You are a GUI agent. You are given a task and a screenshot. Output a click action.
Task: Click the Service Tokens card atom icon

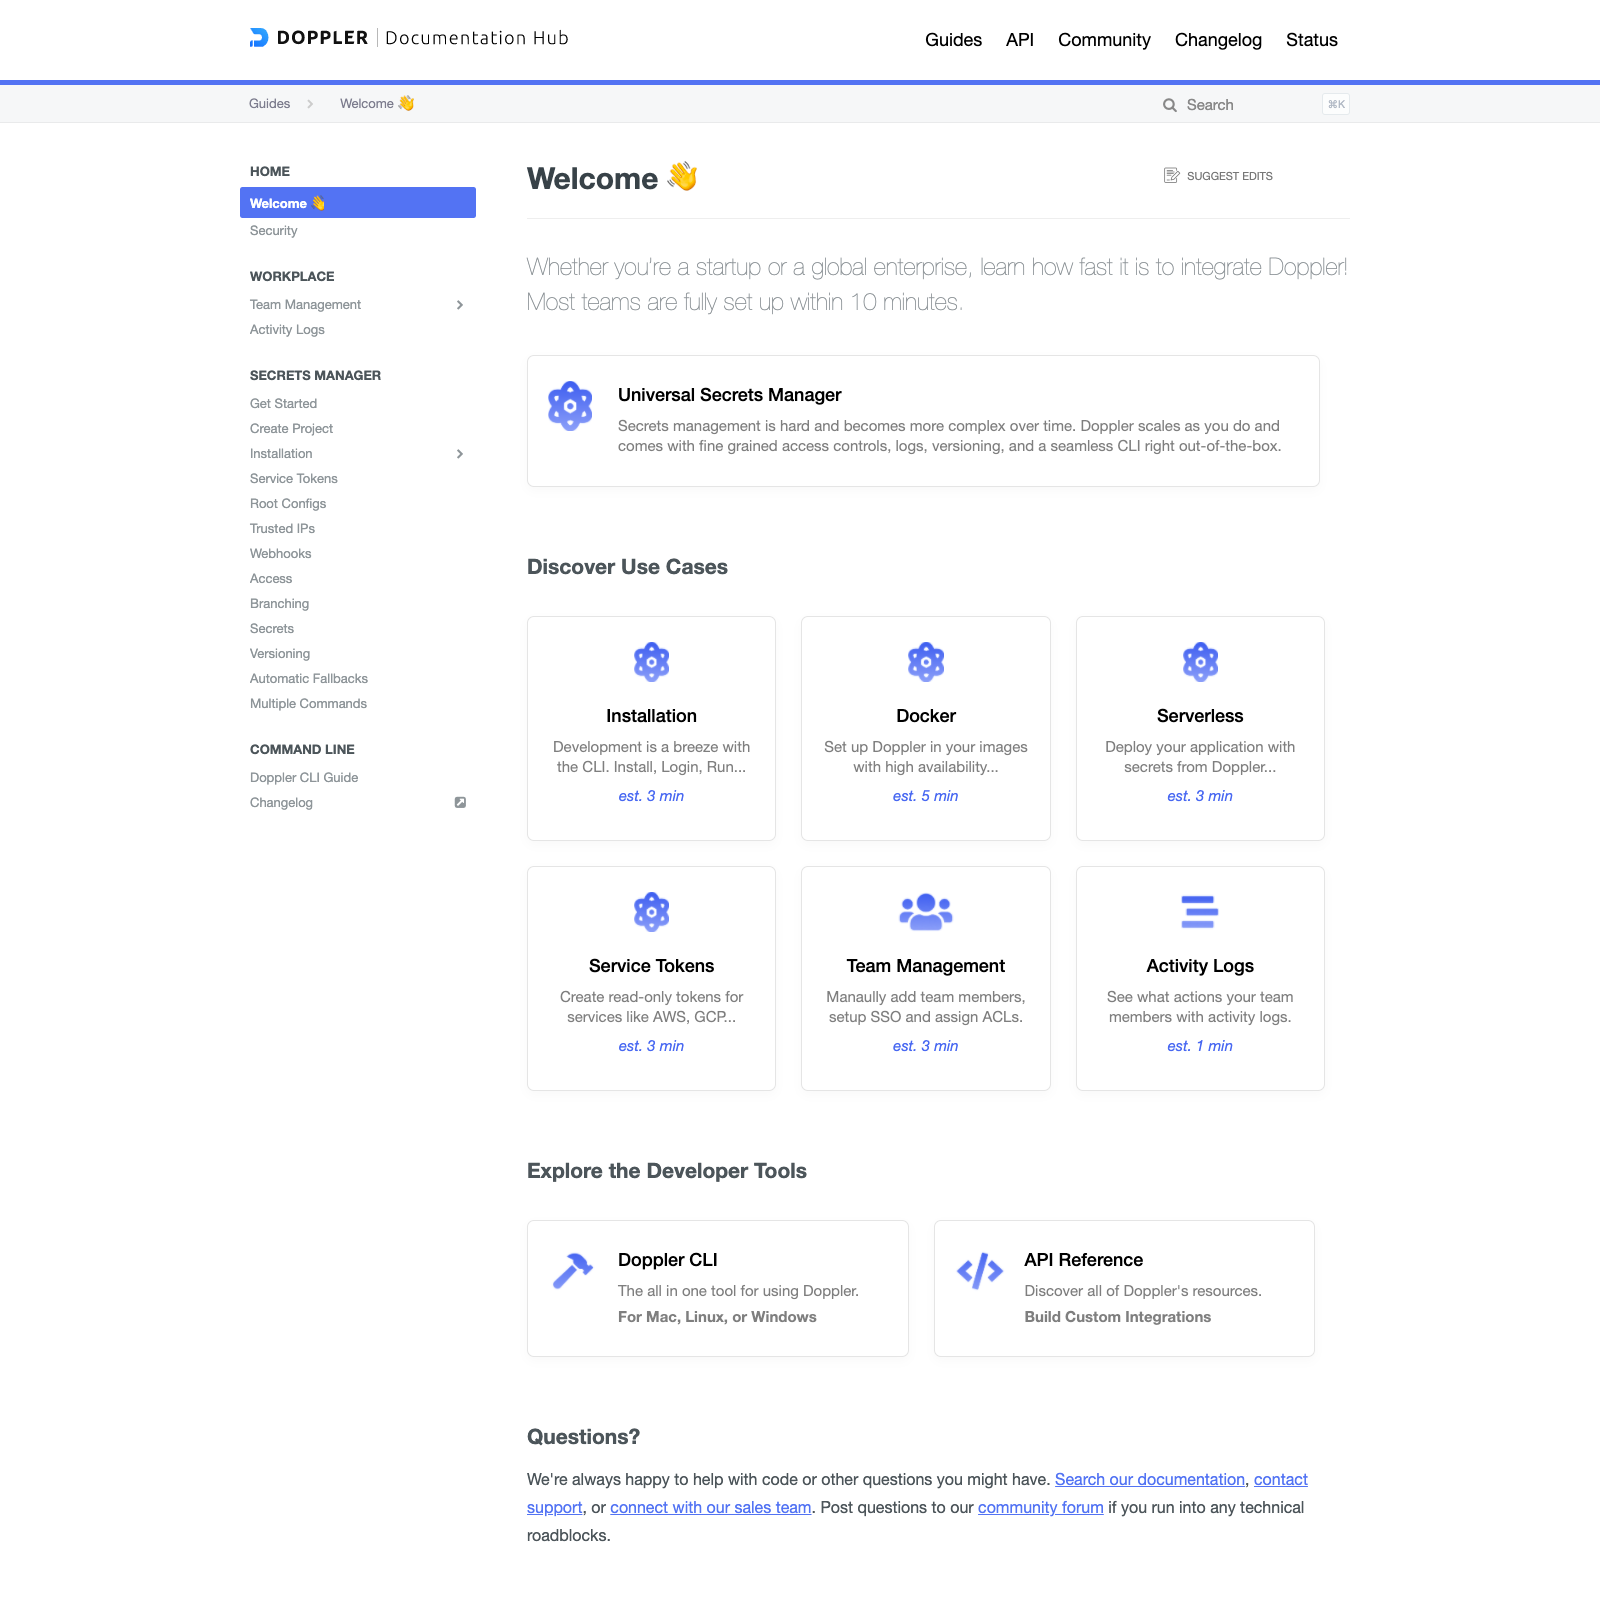pos(652,912)
